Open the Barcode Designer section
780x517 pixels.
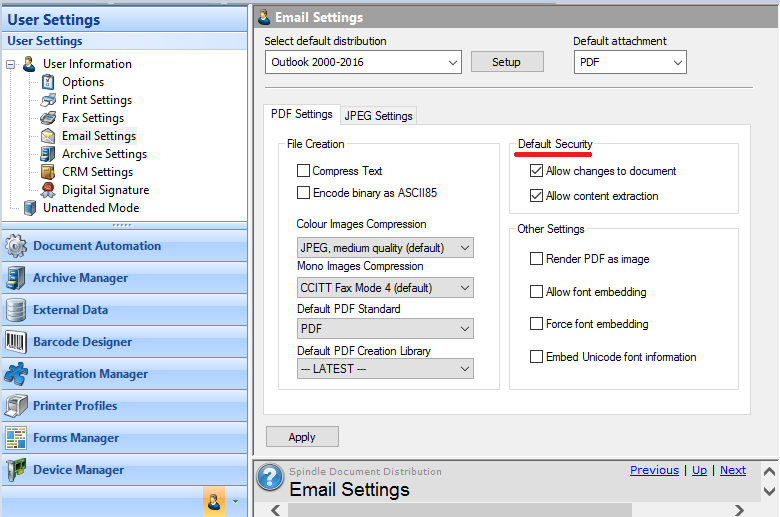click(124, 342)
